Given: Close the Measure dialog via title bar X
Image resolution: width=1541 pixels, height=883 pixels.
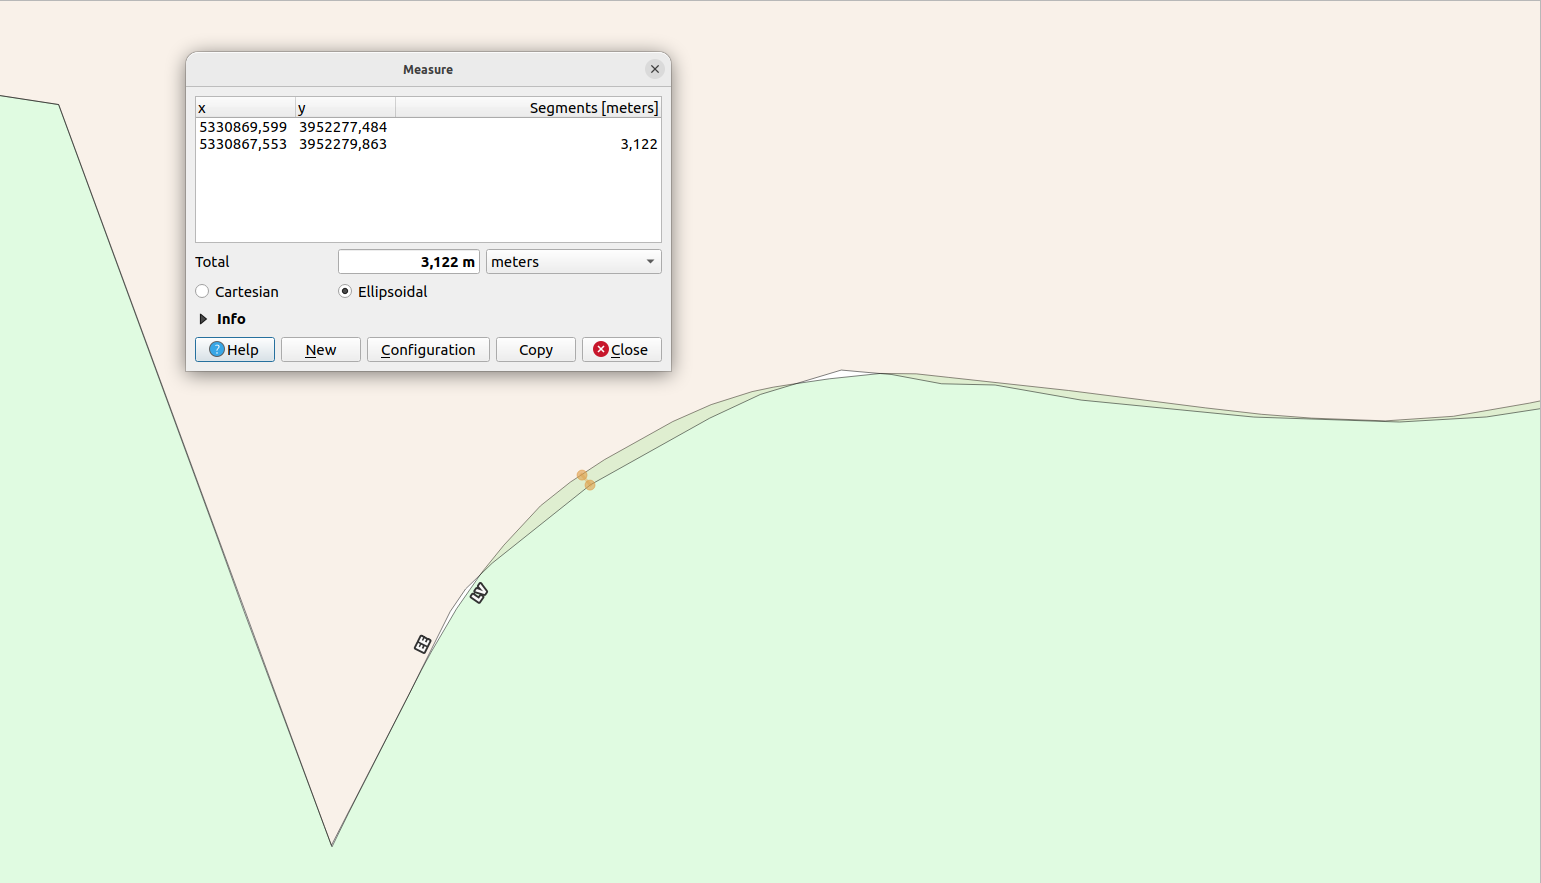Looking at the screenshot, I should coord(655,69).
